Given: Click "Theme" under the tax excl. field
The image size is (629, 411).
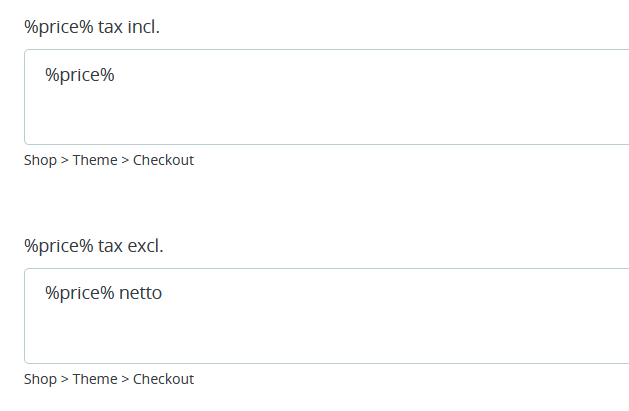Looking at the screenshot, I should pos(95,379).
